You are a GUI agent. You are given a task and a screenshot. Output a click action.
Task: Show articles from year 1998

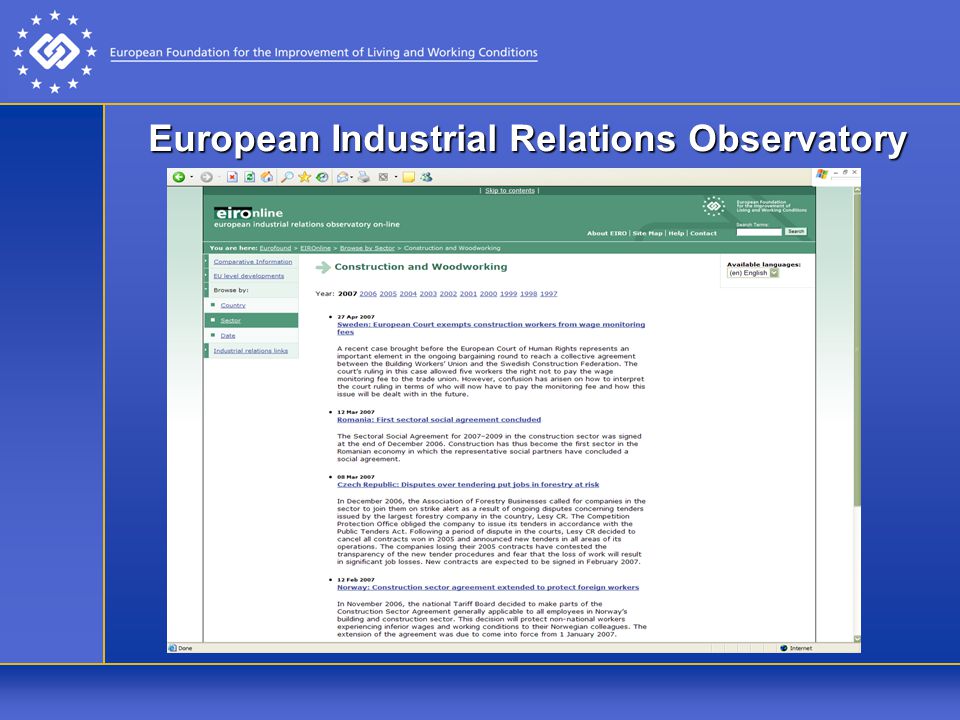(x=528, y=294)
